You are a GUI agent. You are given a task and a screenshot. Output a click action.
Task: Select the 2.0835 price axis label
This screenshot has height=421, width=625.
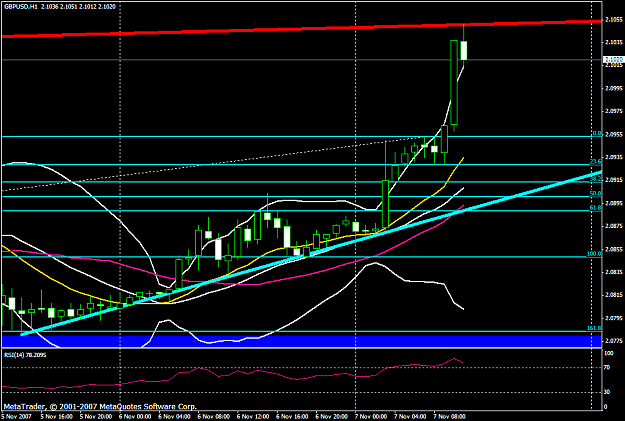tap(613, 272)
